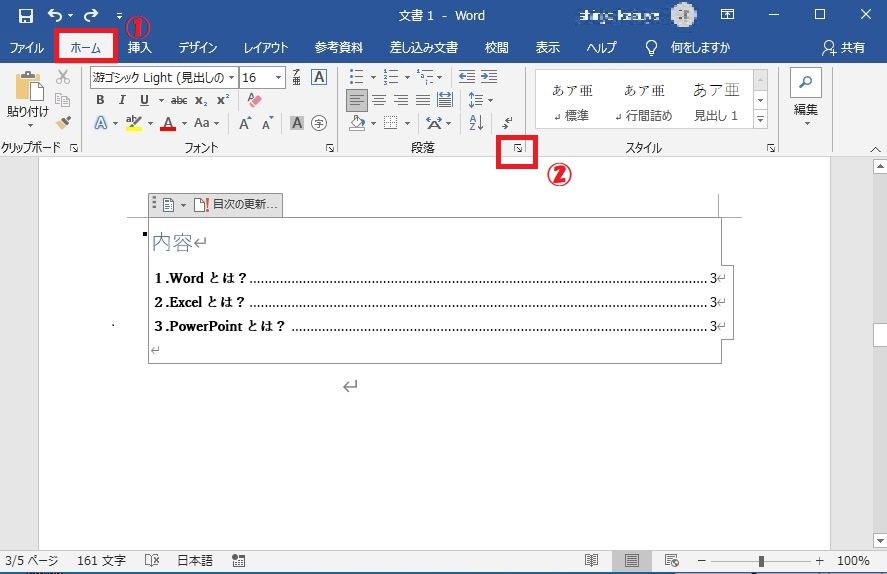Toggle strikethrough (abc) formatting
Image resolution: width=887 pixels, height=574 pixels.
point(179,100)
